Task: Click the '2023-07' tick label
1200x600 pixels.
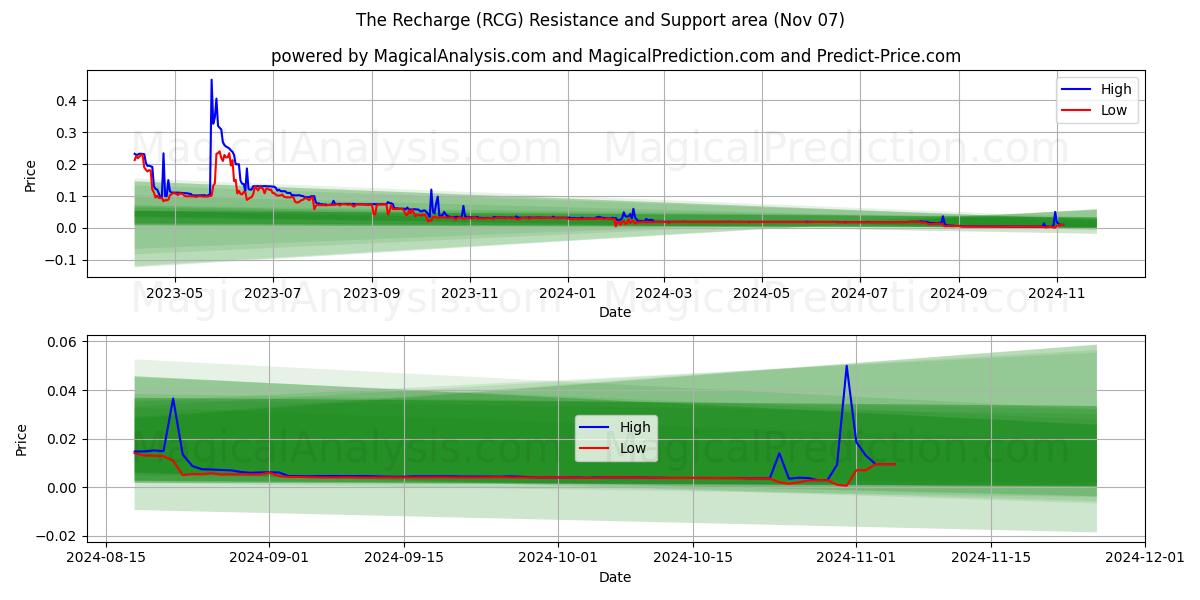Action: coord(273,293)
